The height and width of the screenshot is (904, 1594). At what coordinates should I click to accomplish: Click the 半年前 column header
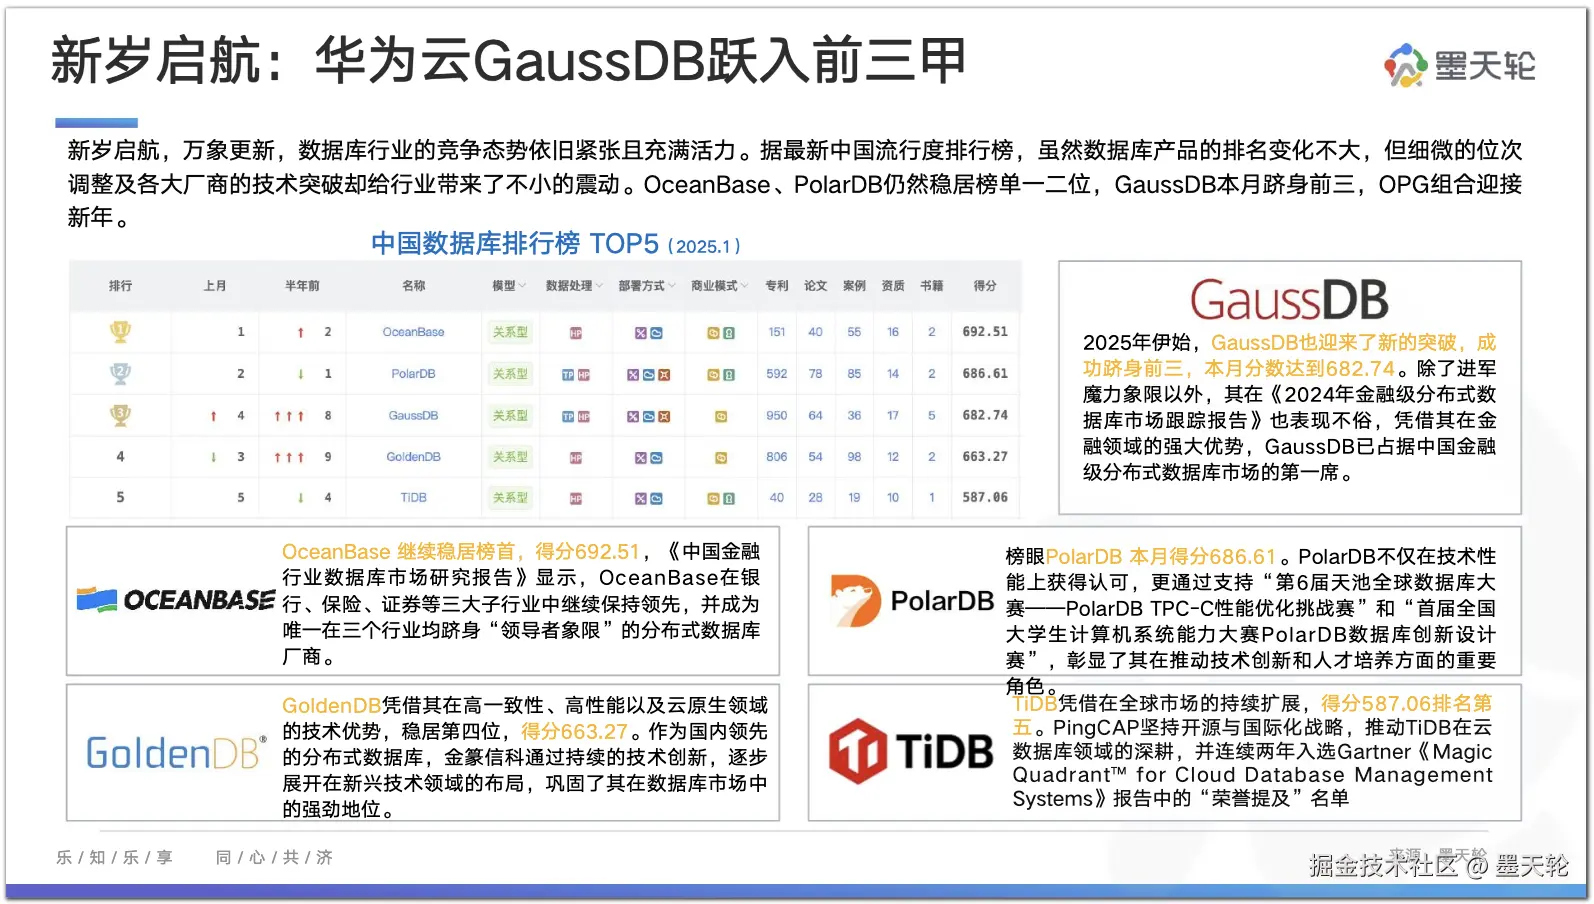pos(302,286)
